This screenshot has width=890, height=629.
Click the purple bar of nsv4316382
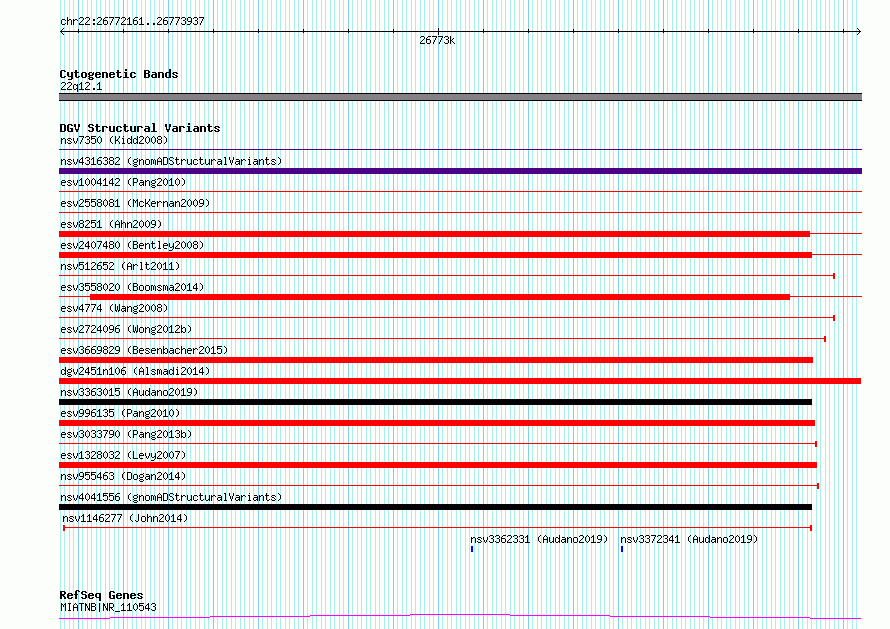coord(460,171)
